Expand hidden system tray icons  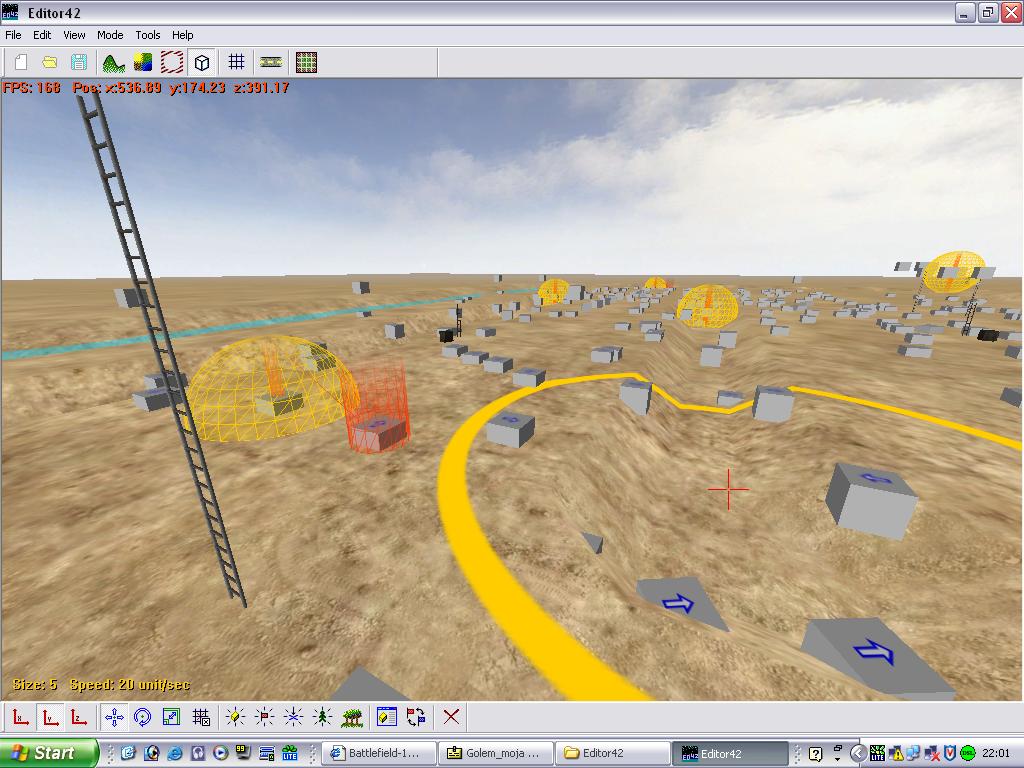858,753
